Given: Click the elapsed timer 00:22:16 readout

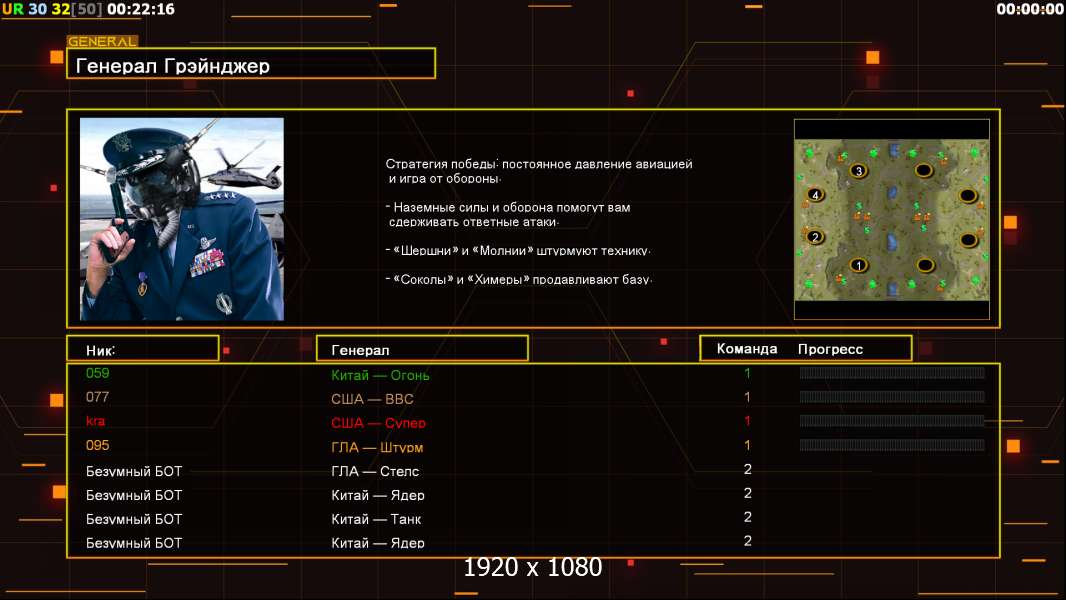Looking at the screenshot, I should pyautogui.click(x=141, y=9).
